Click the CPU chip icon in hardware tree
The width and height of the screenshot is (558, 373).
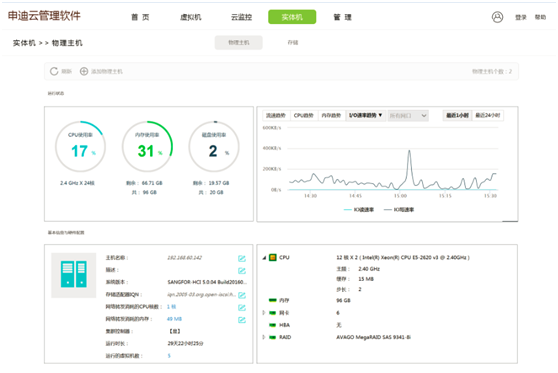coord(273,257)
